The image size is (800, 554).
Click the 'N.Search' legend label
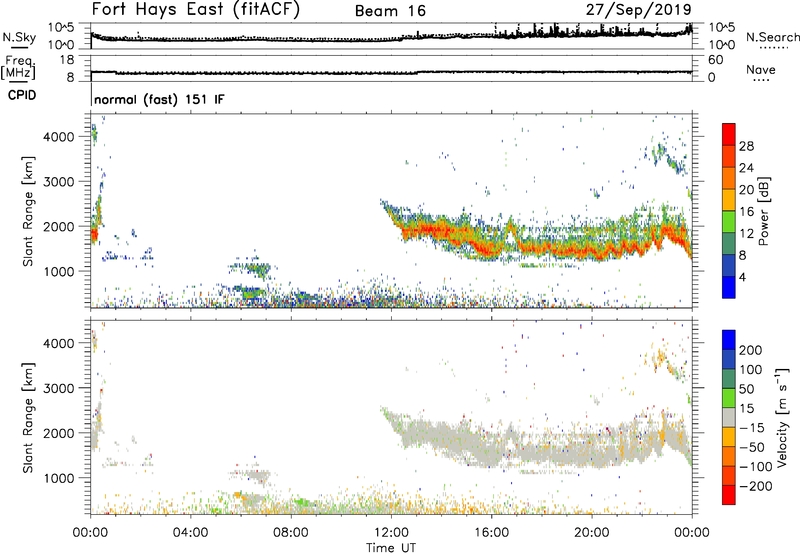click(772, 37)
